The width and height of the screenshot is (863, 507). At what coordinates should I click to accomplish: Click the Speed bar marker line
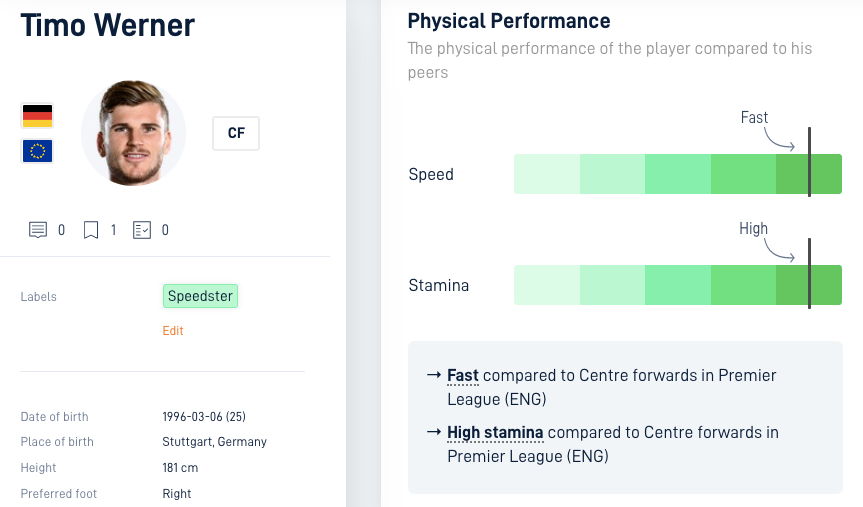coord(809,162)
